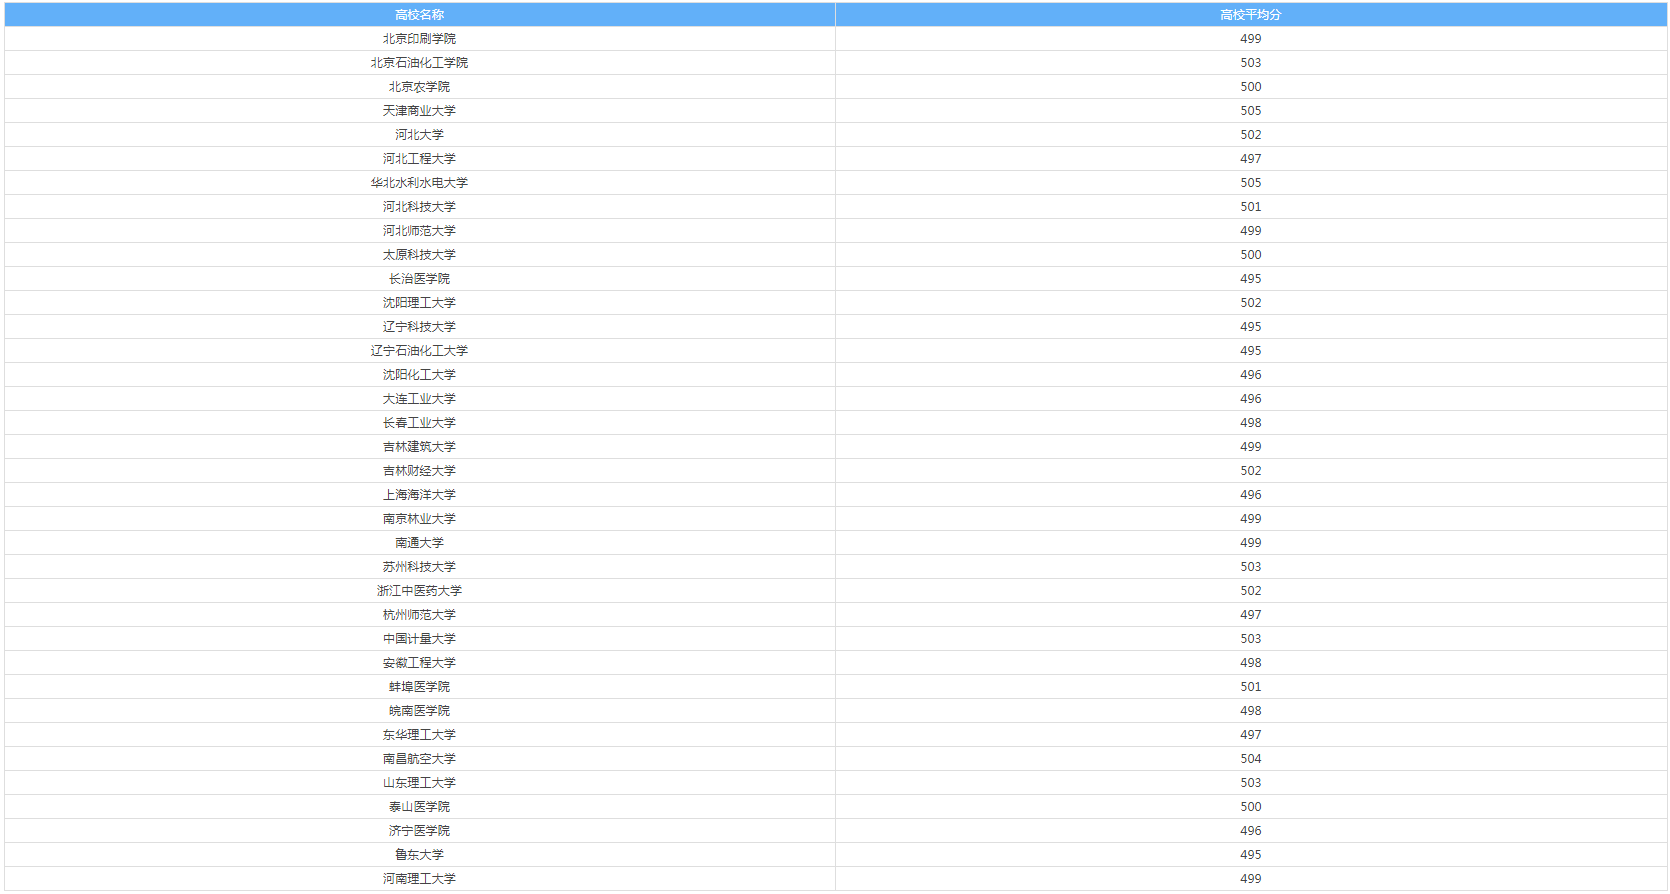Click the 天津商业大学 name cell
Viewport: 1670px width, 894px height.
point(419,111)
